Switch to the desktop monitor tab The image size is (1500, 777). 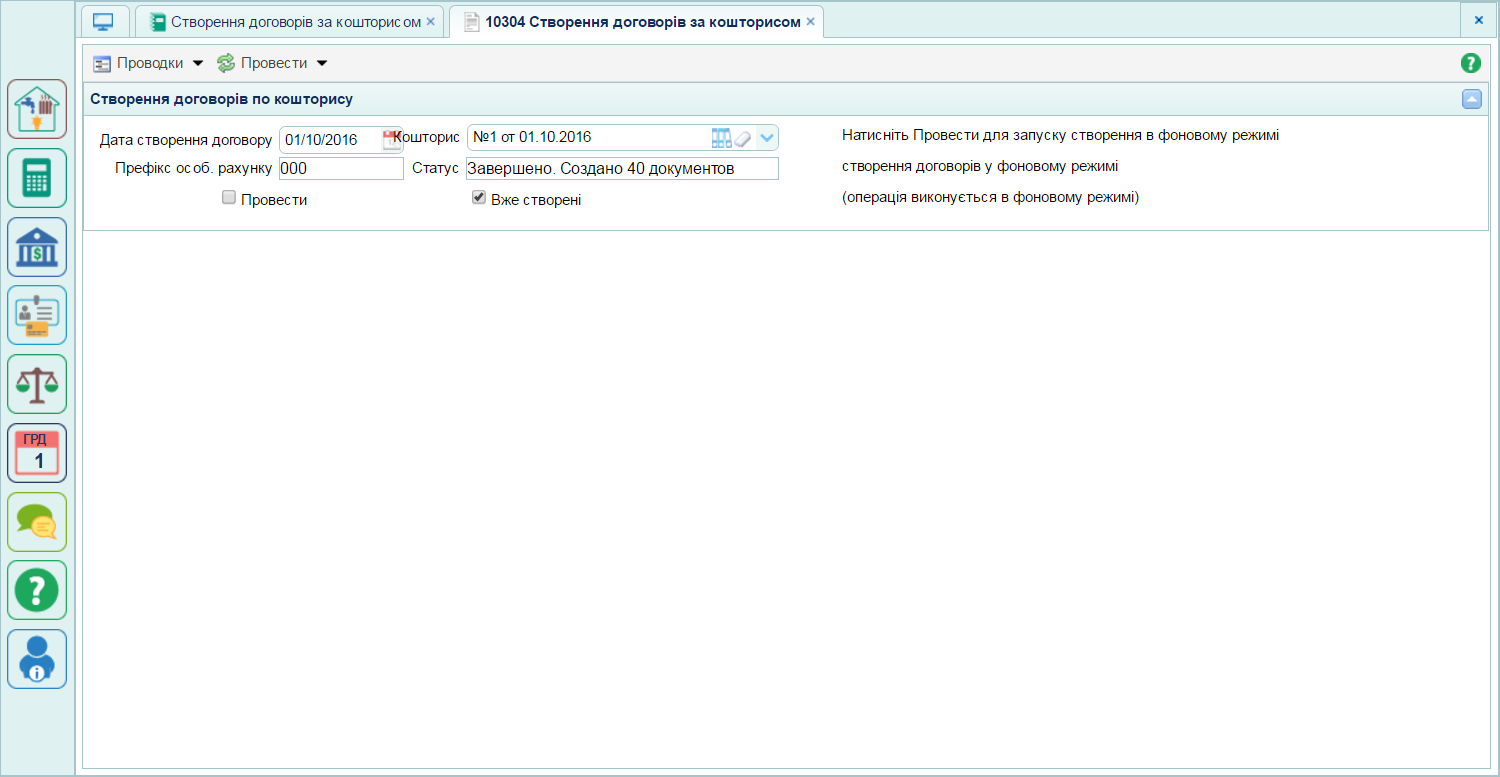105,21
